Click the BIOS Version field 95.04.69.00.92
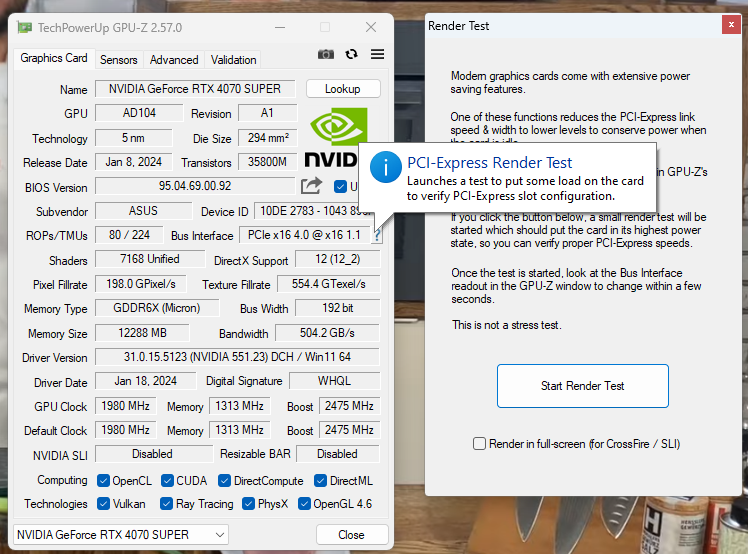This screenshot has width=748, height=554. [x=195, y=186]
